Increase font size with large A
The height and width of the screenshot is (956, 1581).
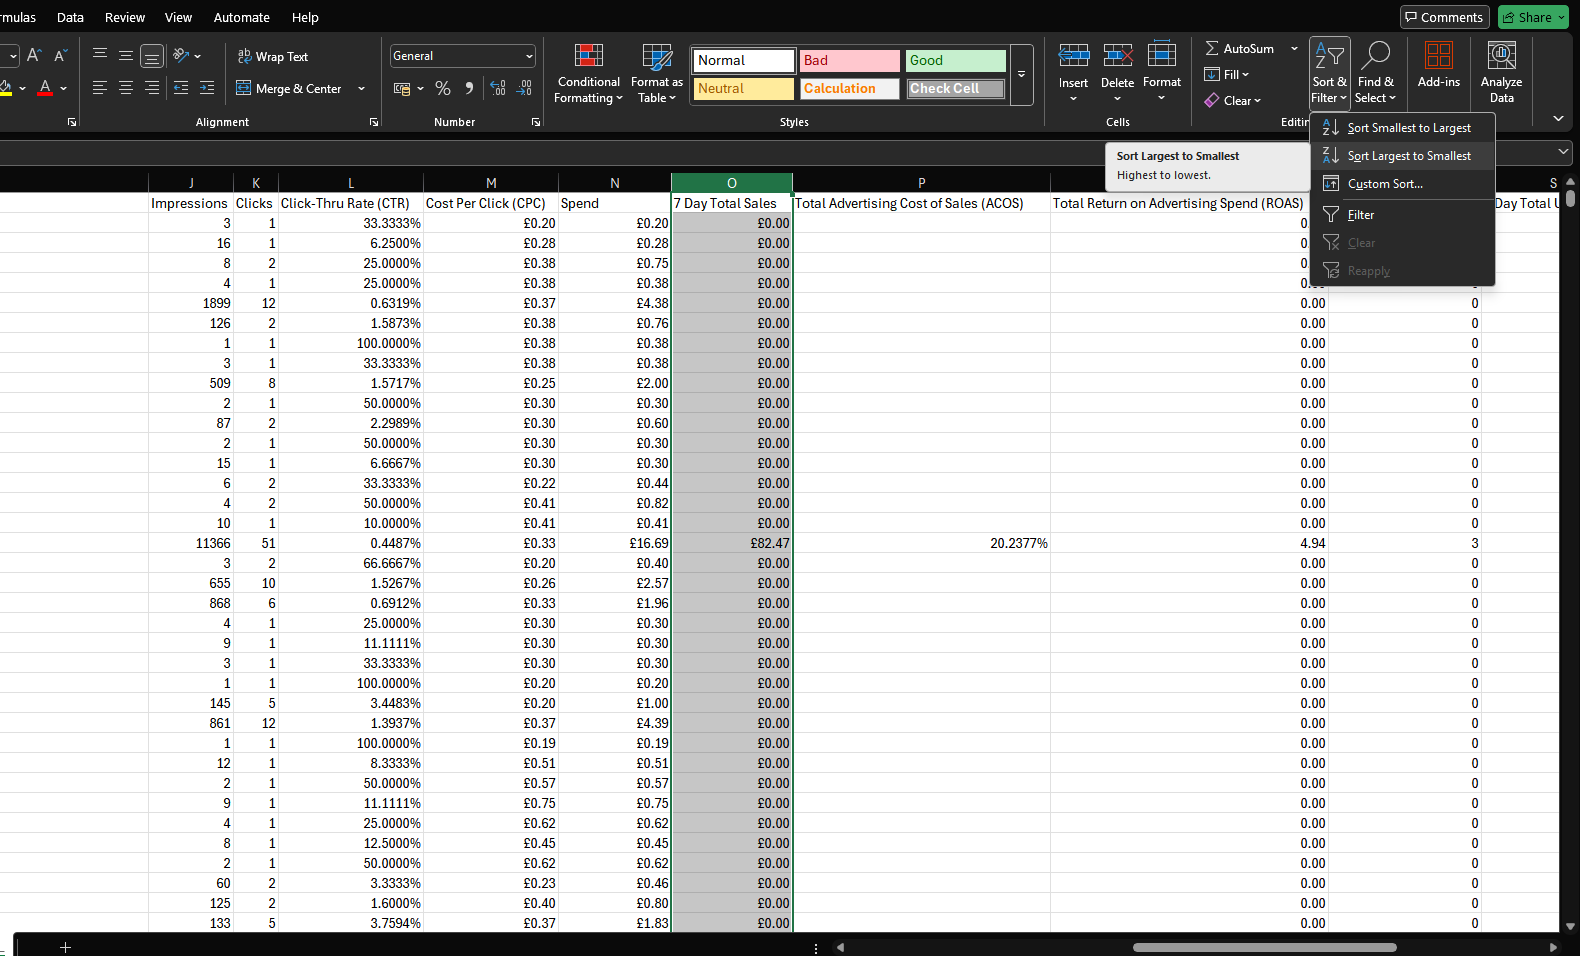tap(34, 55)
